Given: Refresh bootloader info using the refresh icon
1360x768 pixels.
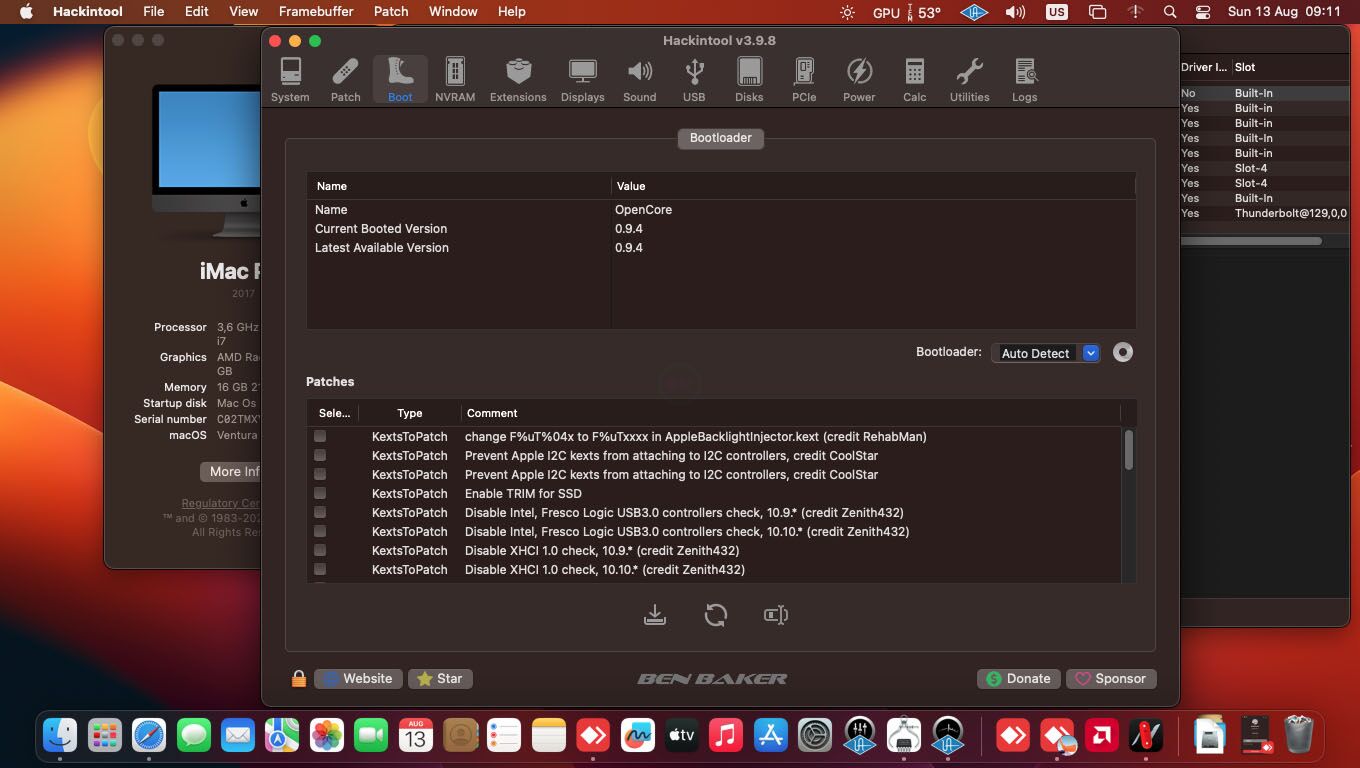Looking at the screenshot, I should (x=716, y=614).
